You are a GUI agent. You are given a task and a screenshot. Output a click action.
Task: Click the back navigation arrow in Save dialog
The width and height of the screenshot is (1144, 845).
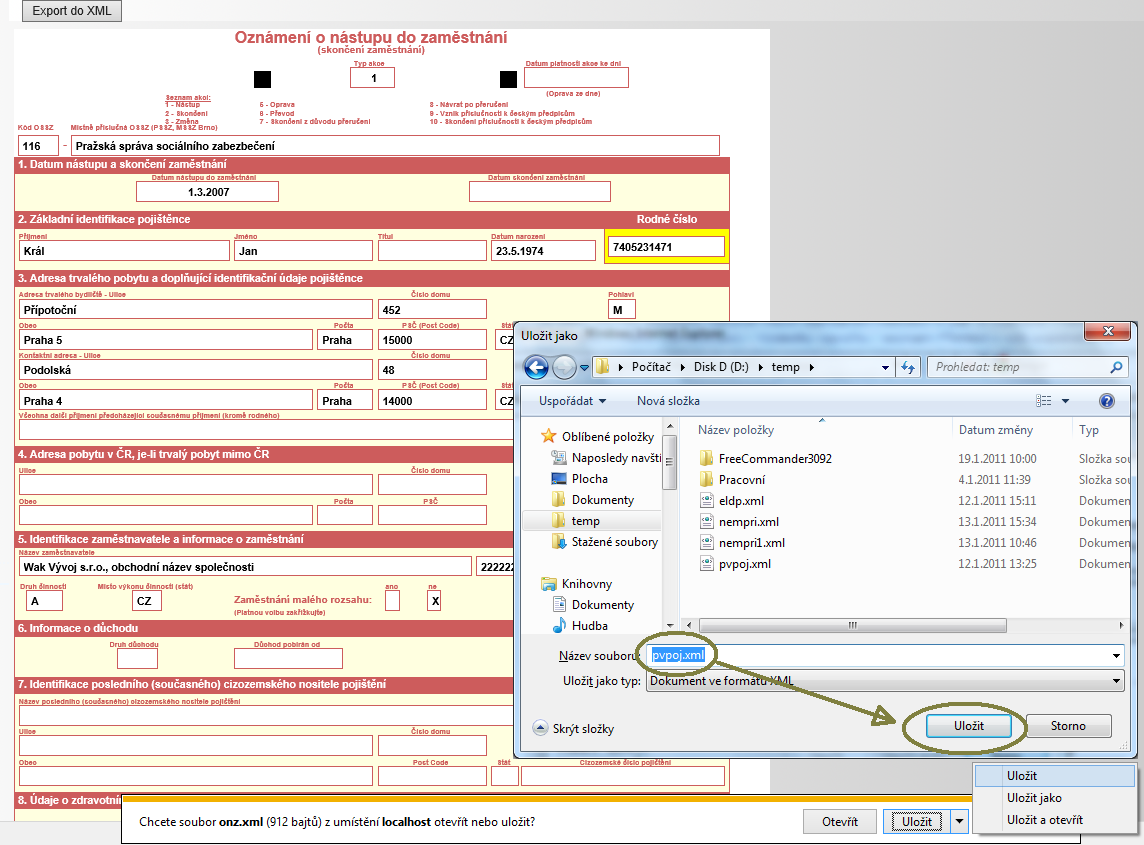pyautogui.click(x=536, y=367)
